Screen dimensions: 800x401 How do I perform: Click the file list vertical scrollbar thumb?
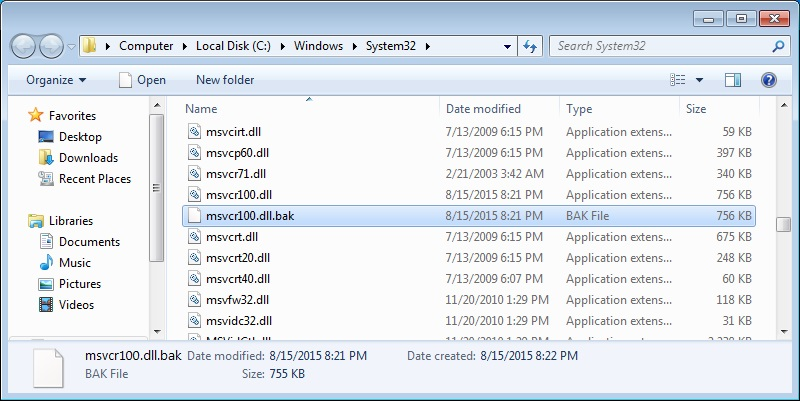(784, 223)
